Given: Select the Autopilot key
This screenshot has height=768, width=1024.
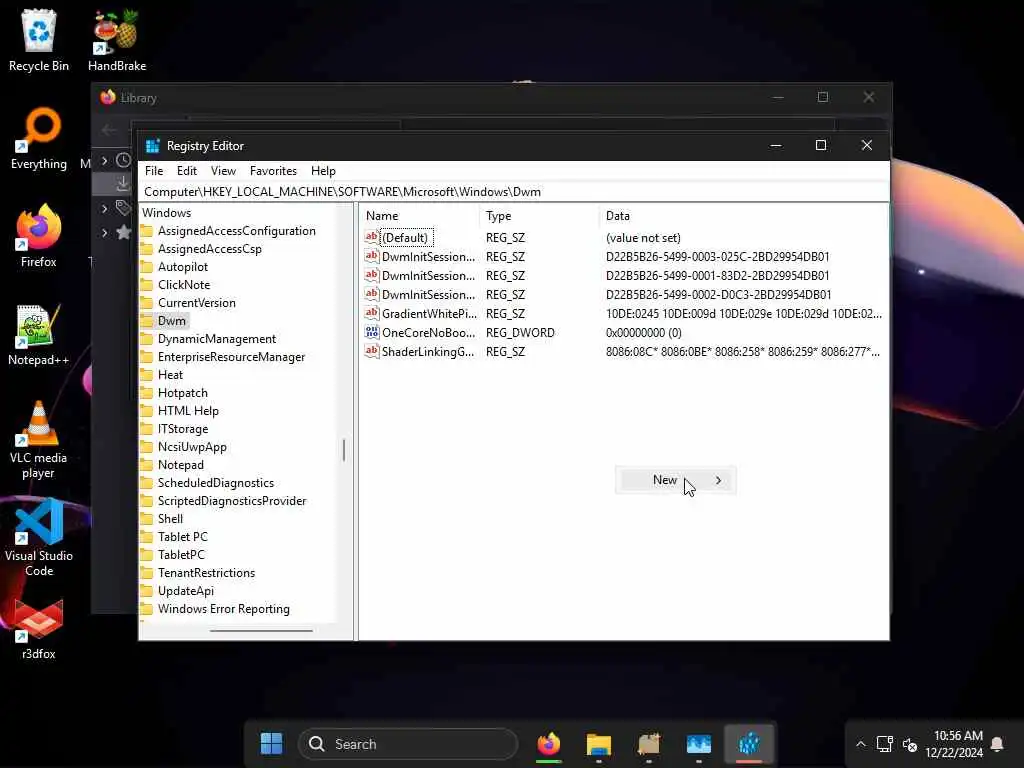Looking at the screenshot, I should pyautogui.click(x=183, y=267).
